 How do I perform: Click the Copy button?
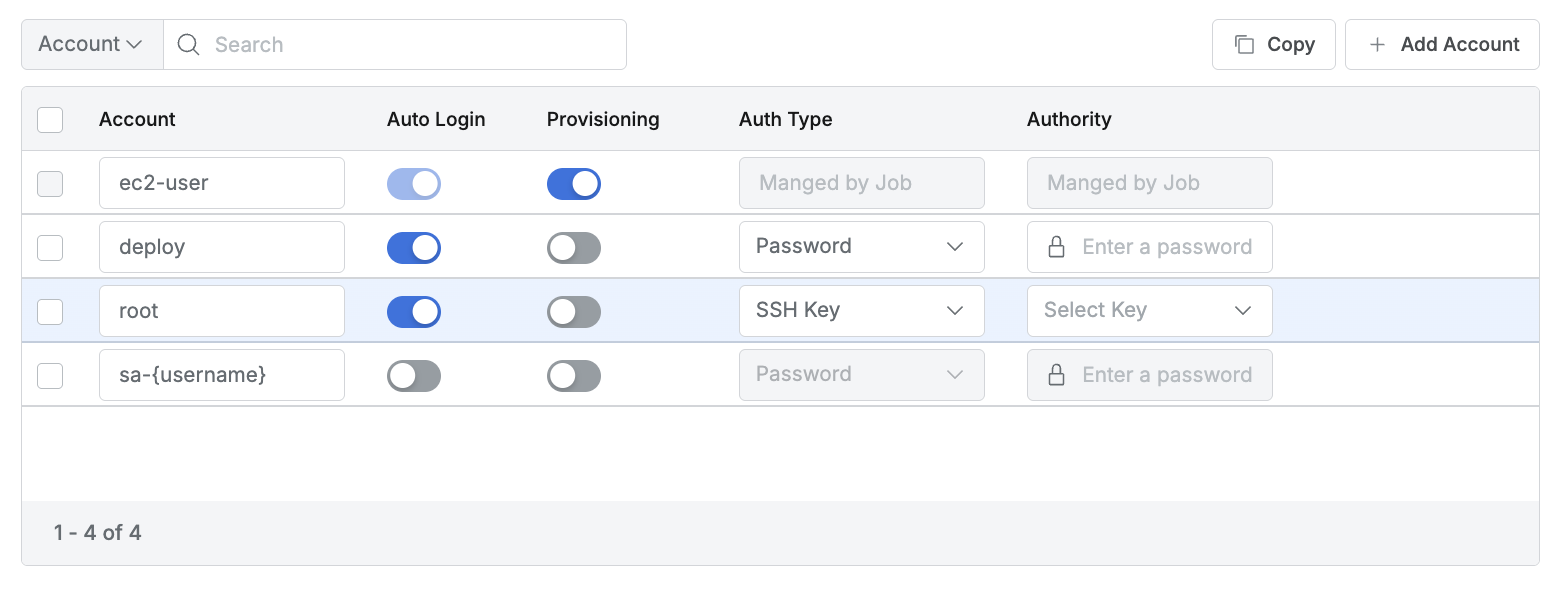(x=1273, y=45)
